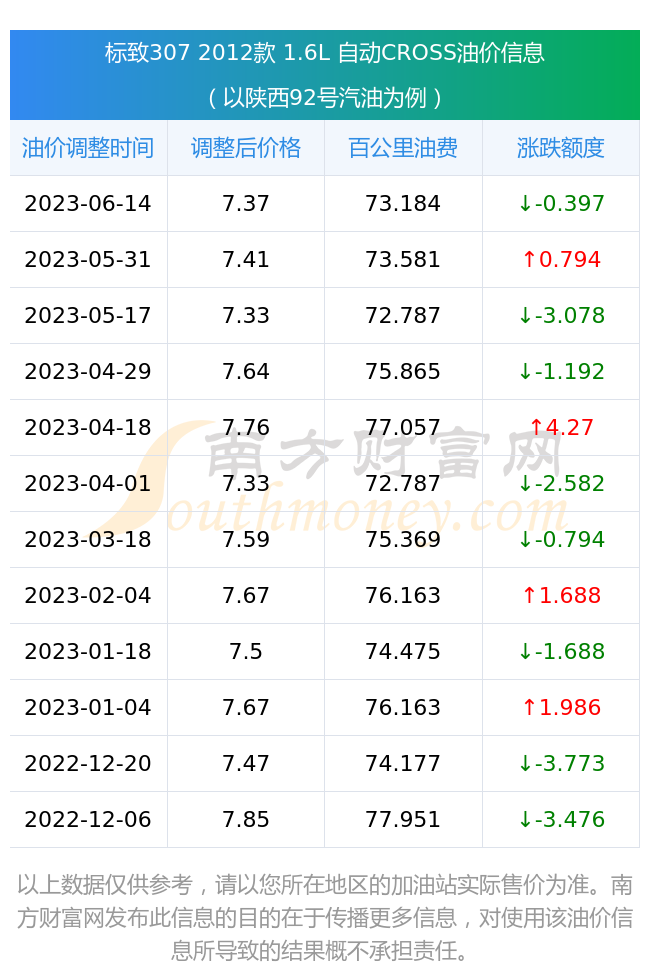Click the 涨跌额度 column header
Image resolution: width=650 pixels, height=977 pixels.
561,148
